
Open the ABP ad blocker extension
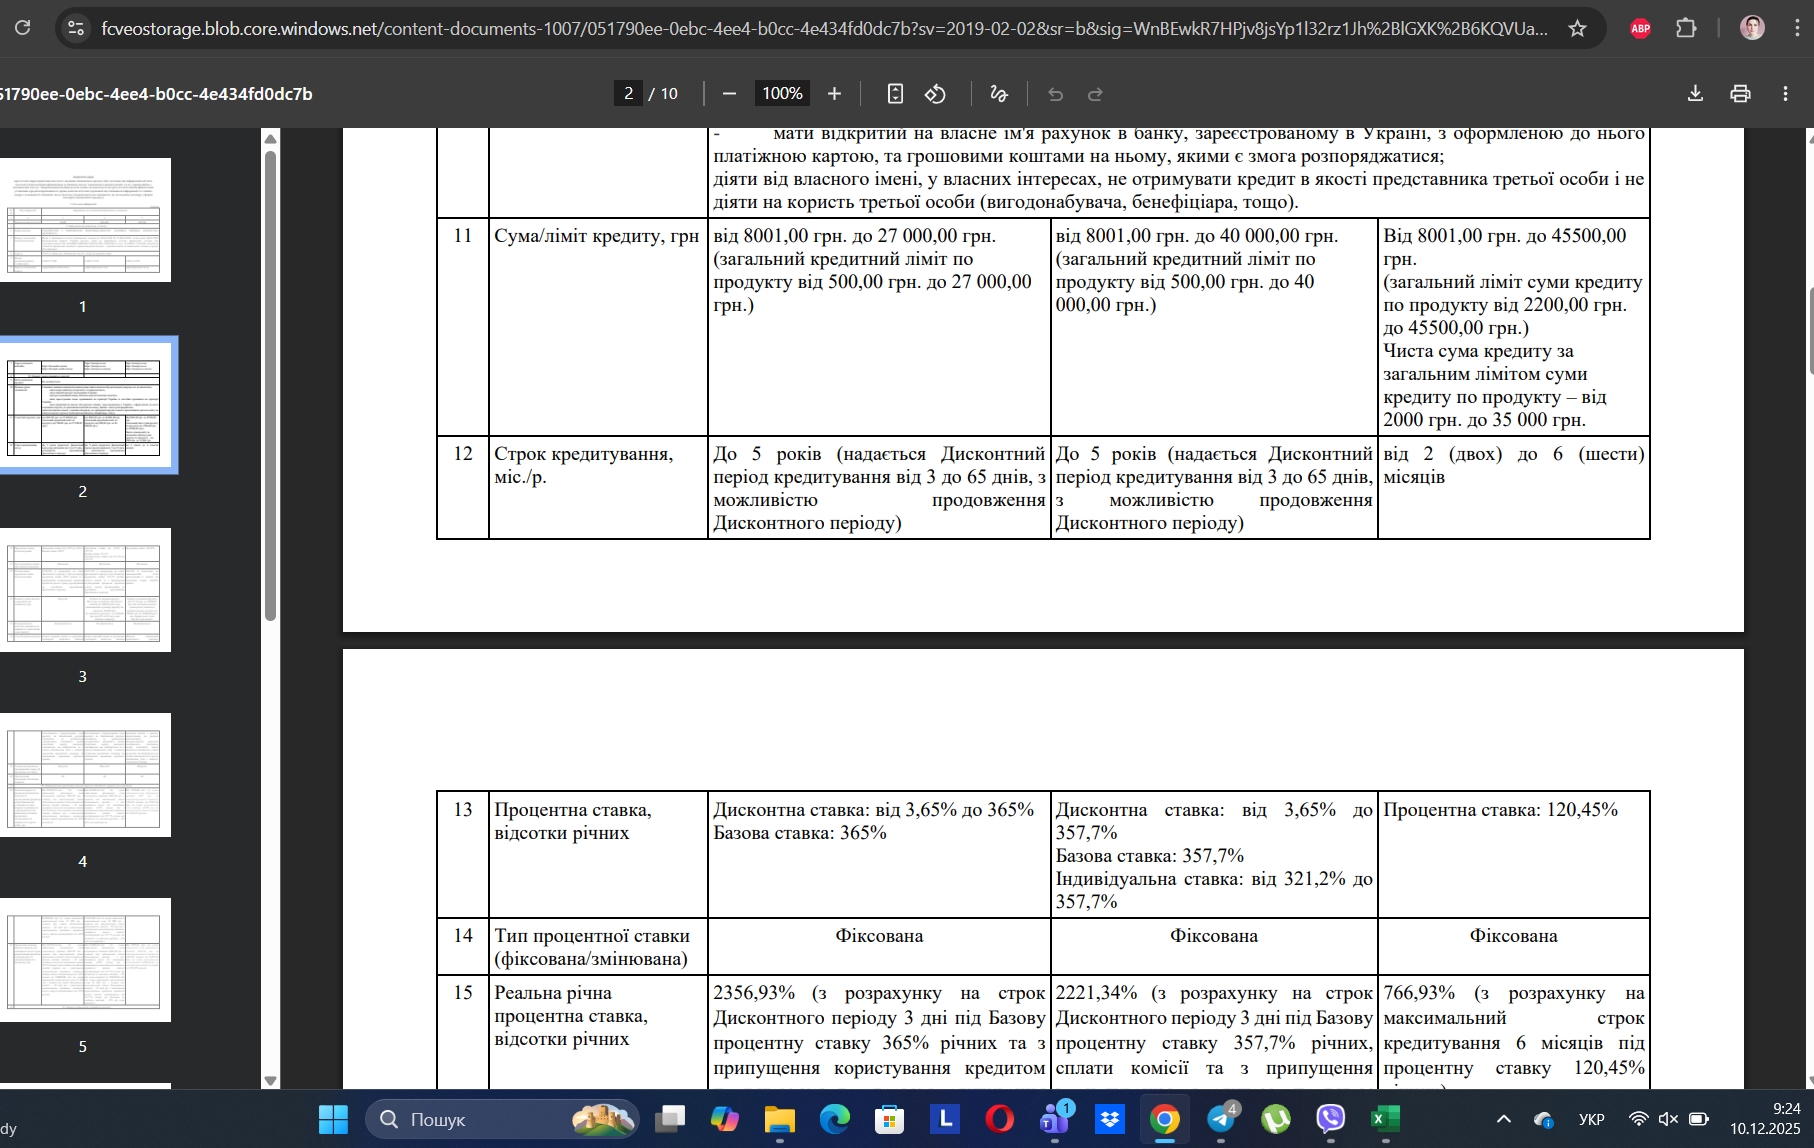pos(1640,28)
